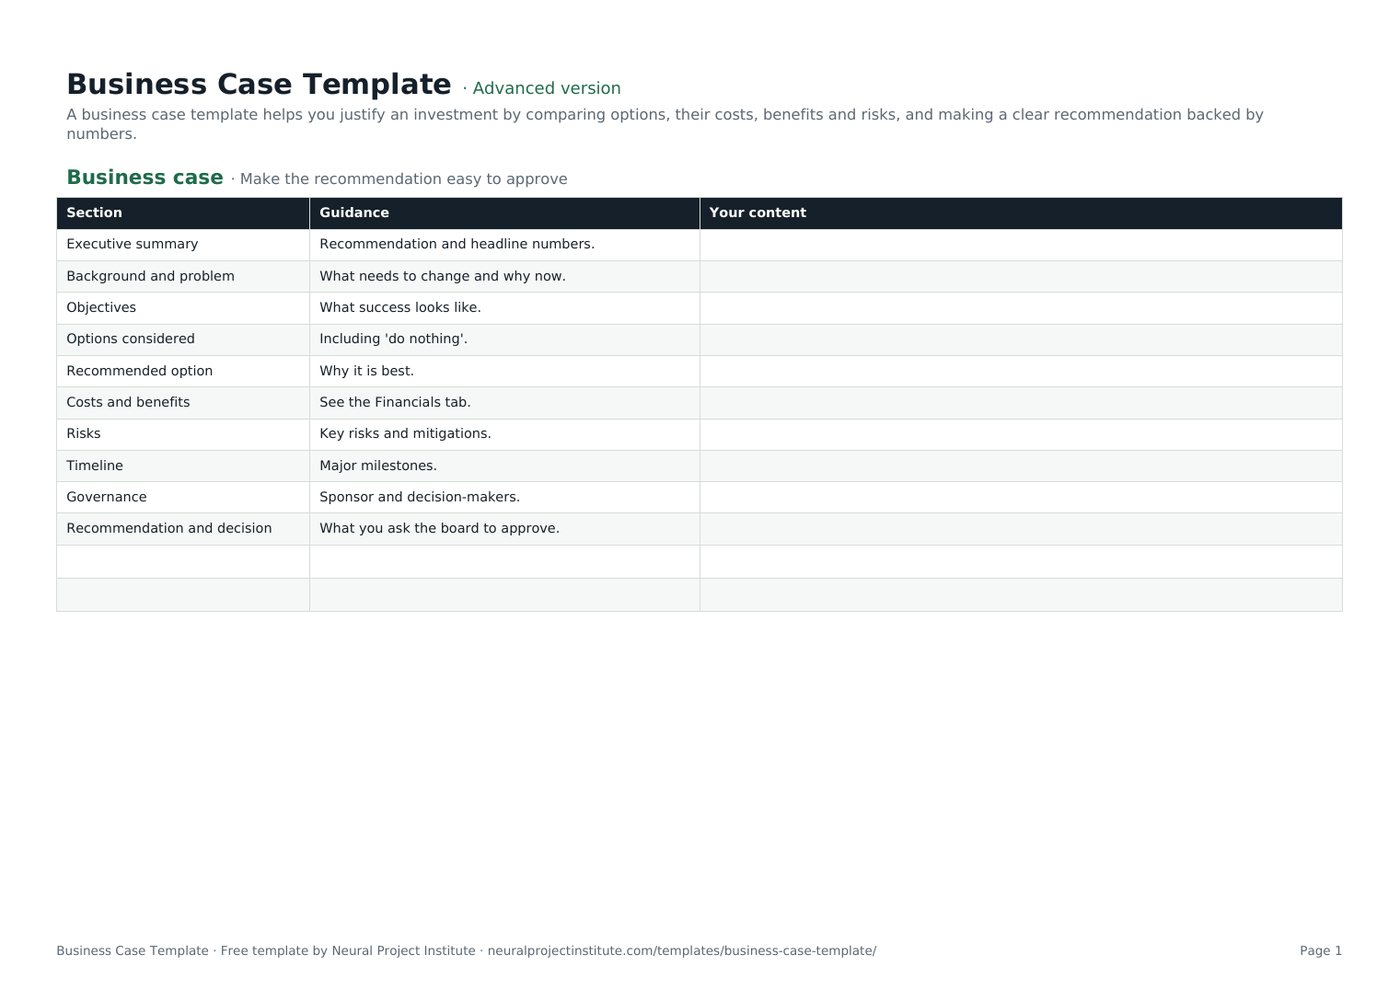This screenshot has width=1400, height=989.
Task: Select 'Sponsor and decision-makers.' cell
Action: tap(505, 497)
